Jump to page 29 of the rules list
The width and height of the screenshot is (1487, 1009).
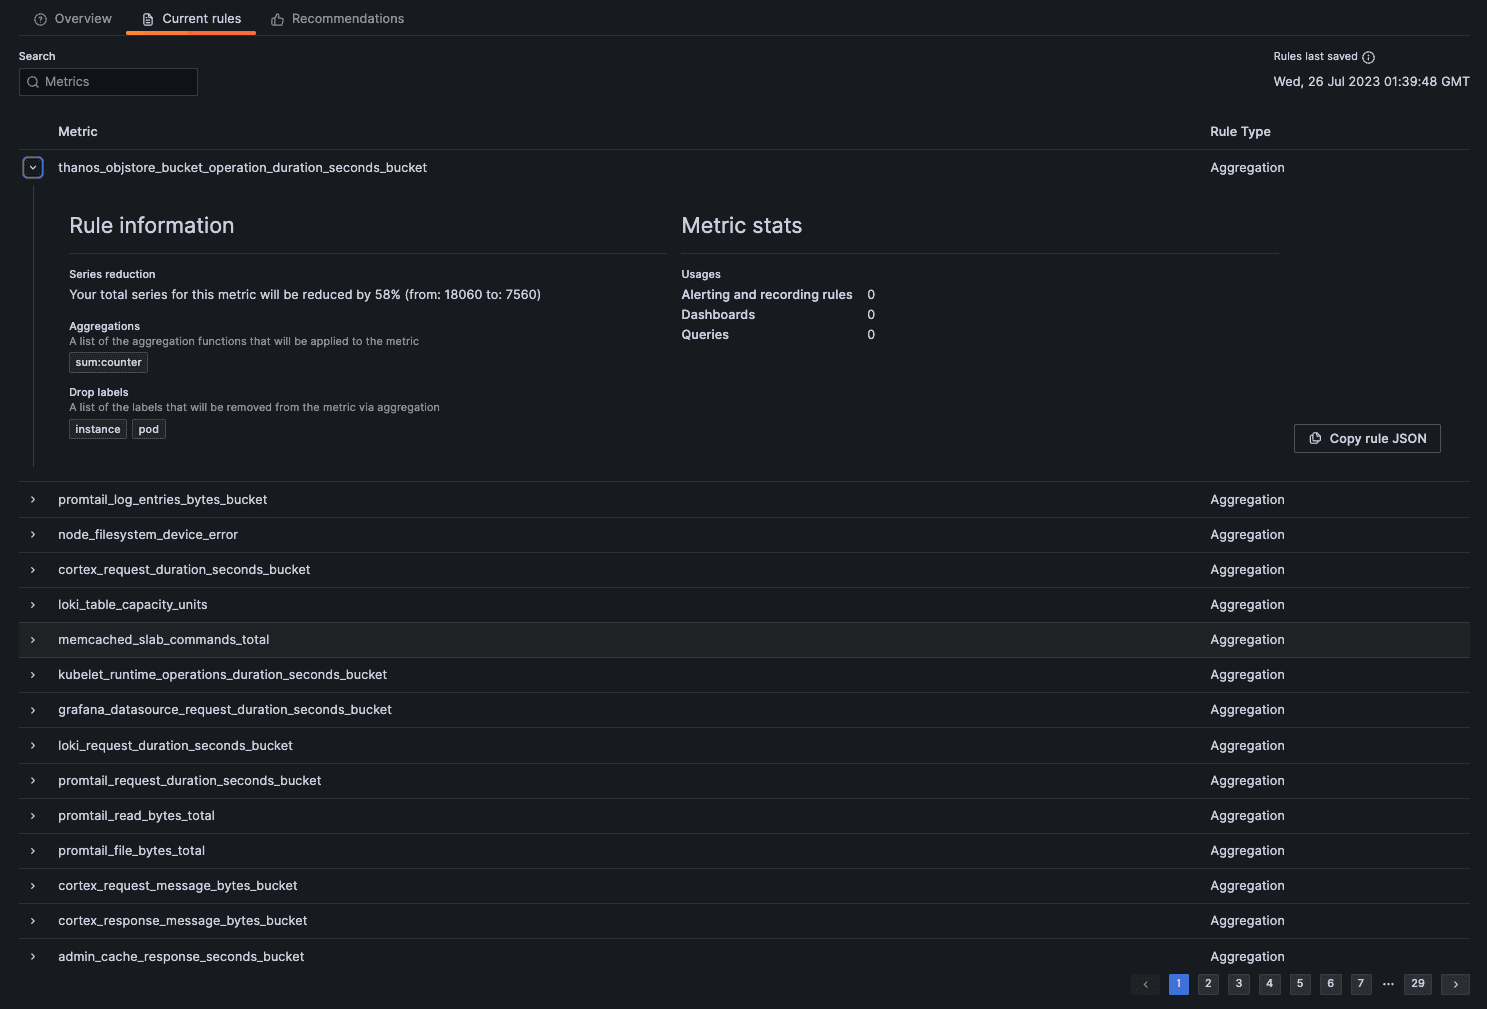tap(1417, 984)
